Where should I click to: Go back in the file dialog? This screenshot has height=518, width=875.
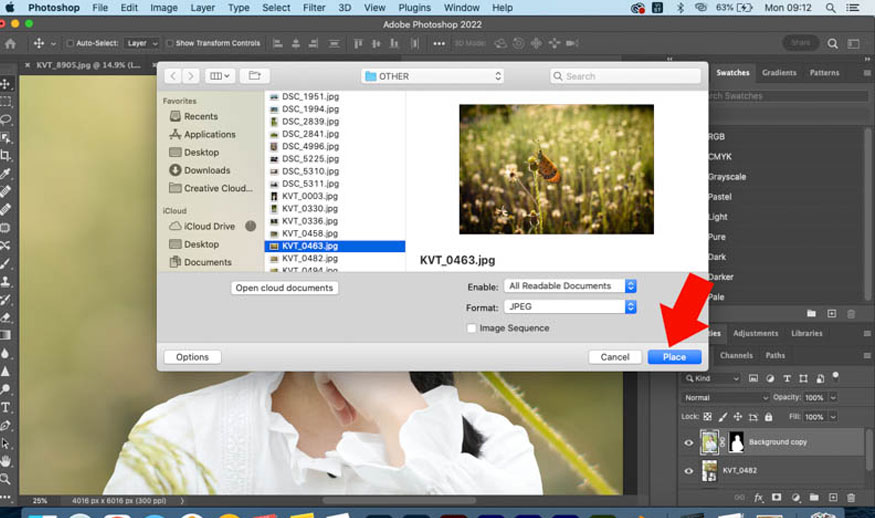click(x=173, y=76)
